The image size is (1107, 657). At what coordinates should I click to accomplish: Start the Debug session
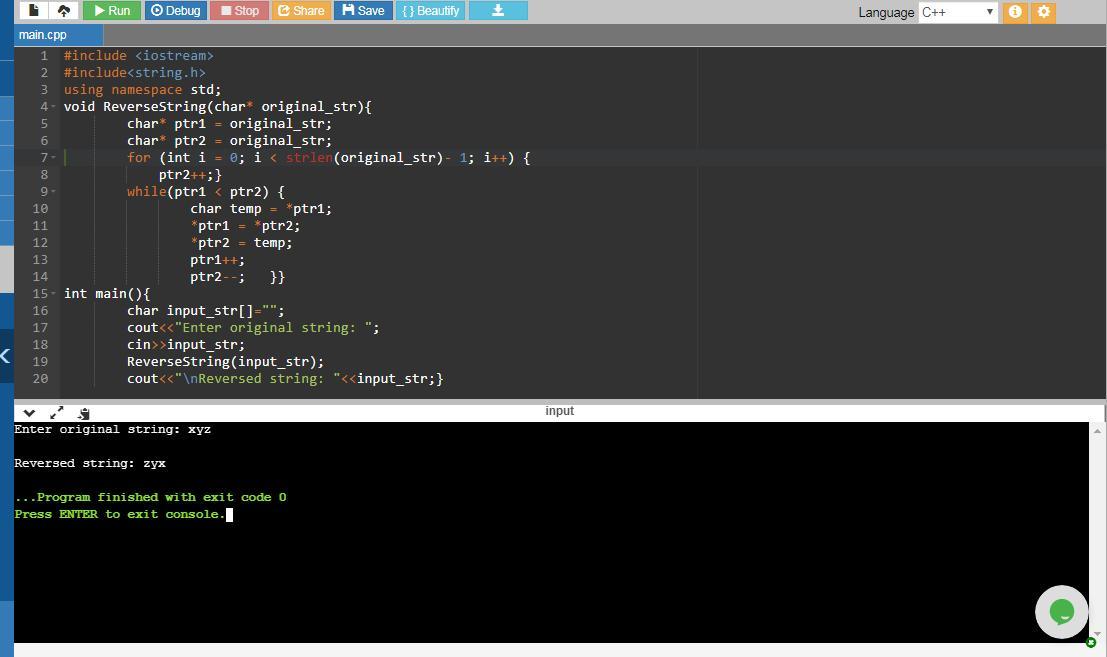pos(176,11)
